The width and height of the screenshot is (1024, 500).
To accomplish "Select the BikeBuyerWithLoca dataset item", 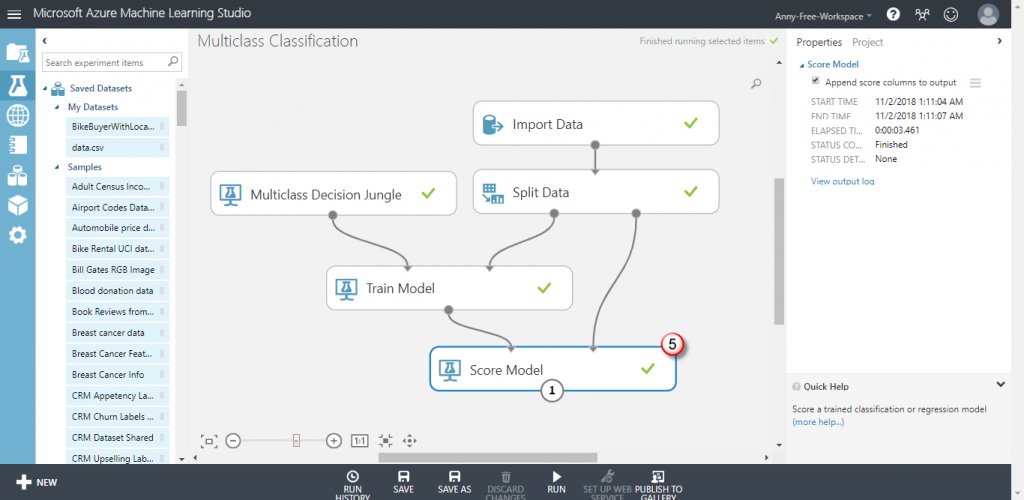I will [x=117, y=126].
